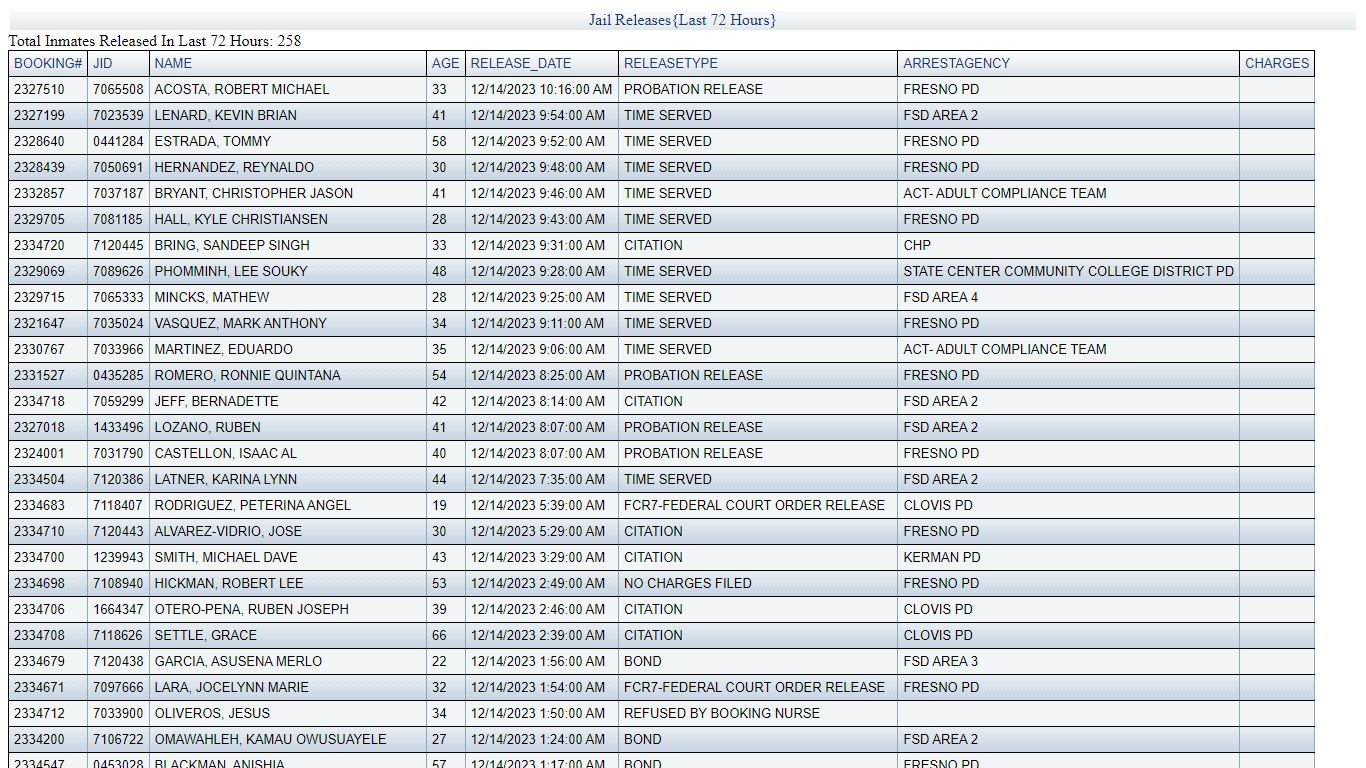This screenshot has width=1366, height=768.
Task: Click name ROMERO, RONNIE QUINTANA
Action: (x=248, y=375)
